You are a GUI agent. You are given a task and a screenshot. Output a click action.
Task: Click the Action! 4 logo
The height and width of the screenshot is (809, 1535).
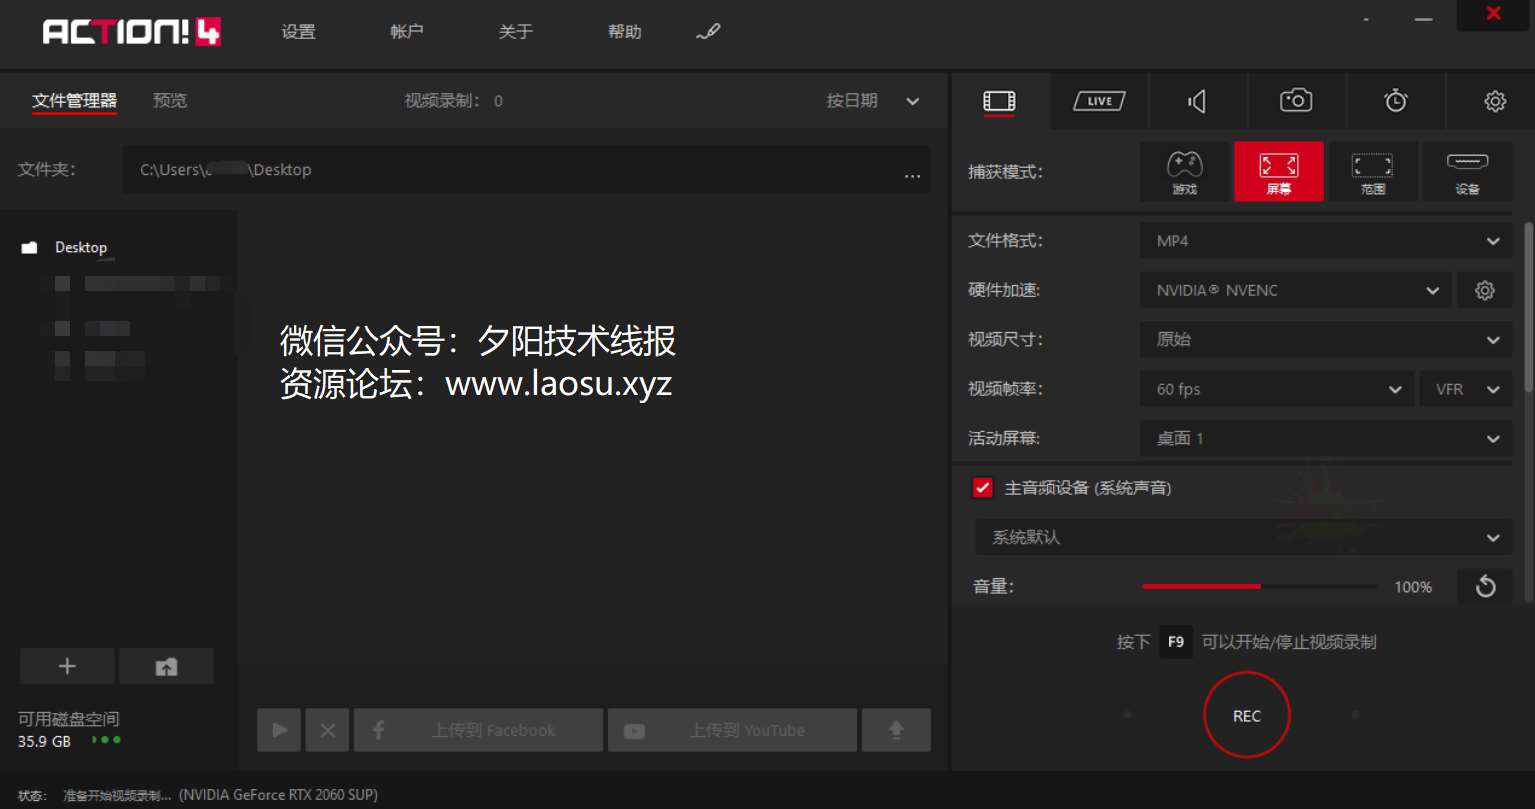132,32
